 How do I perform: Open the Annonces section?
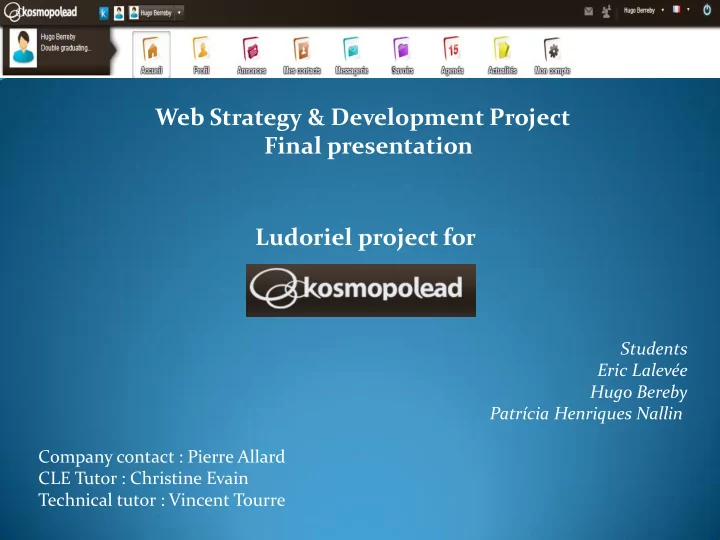tap(252, 55)
